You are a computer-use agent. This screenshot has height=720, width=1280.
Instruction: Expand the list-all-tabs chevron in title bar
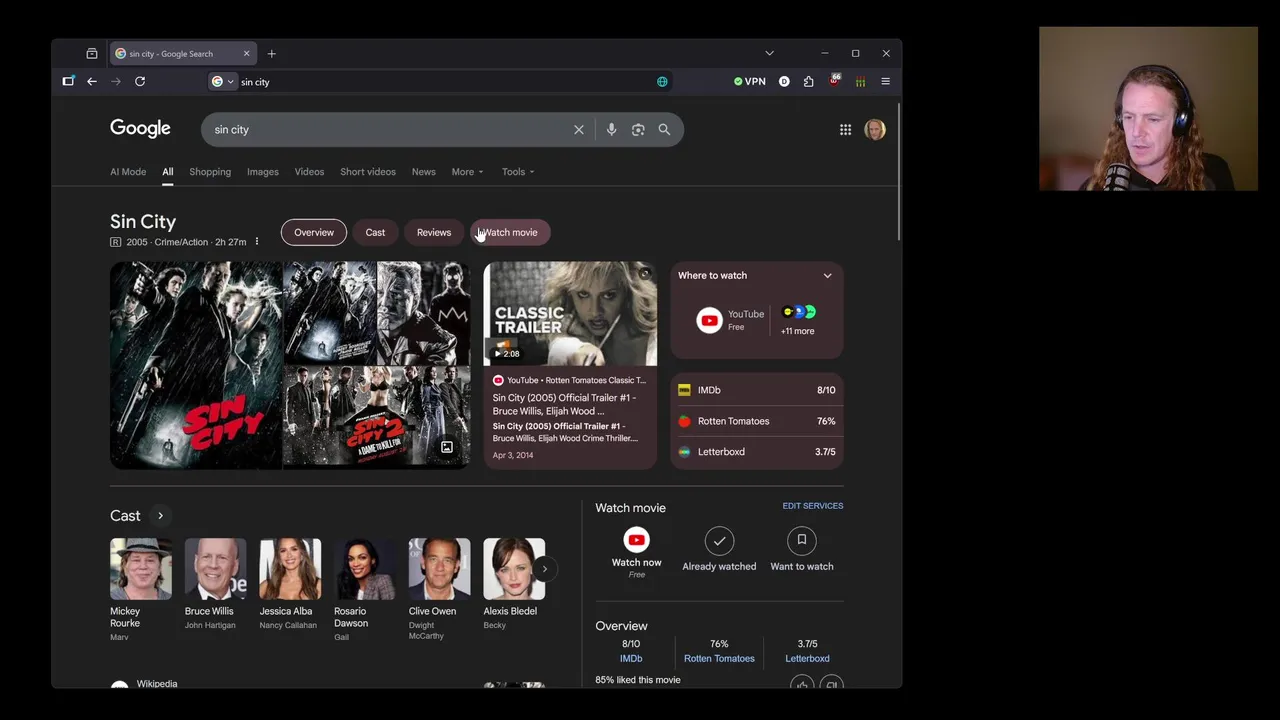[x=769, y=53]
